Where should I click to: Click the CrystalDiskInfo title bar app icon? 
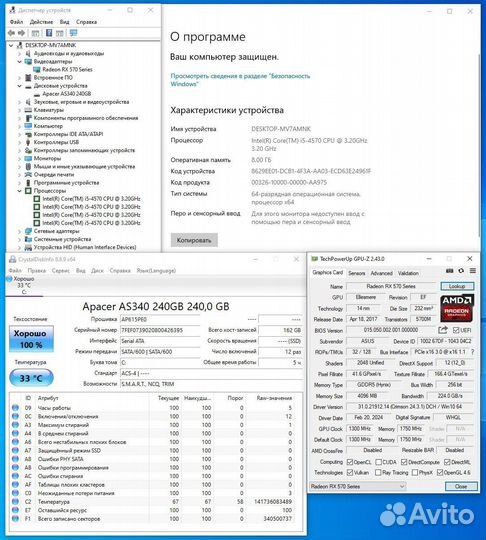coord(13,259)
